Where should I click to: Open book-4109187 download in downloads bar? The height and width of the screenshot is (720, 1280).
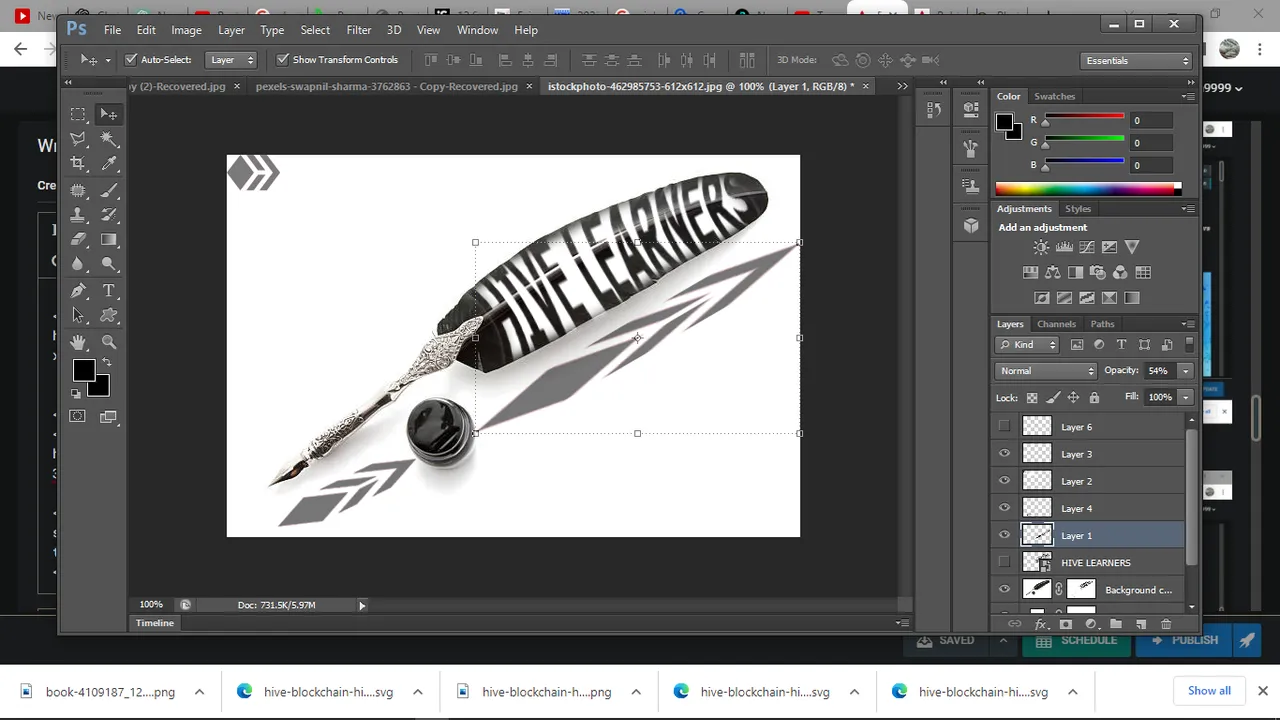[110, 692]
